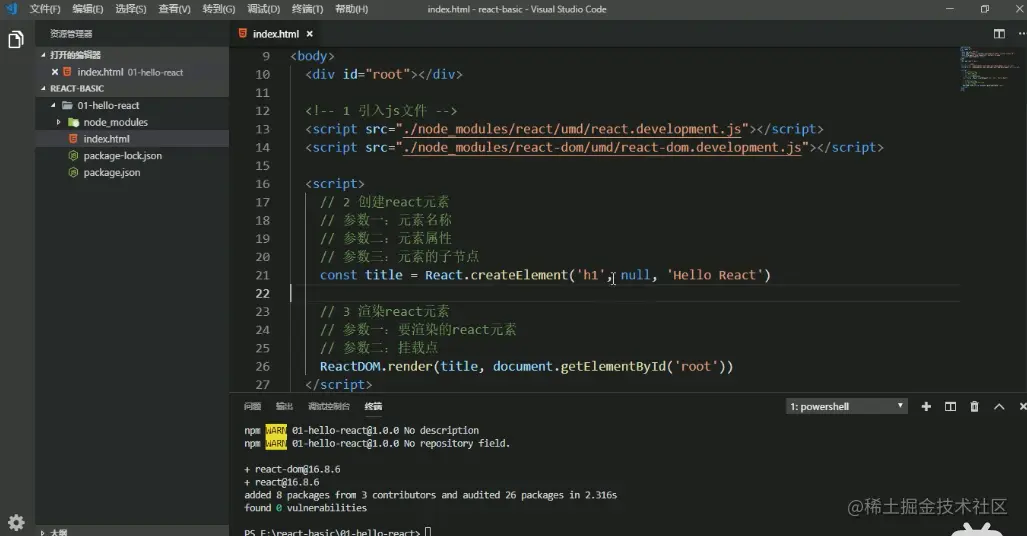Screen dimensions: 1027x536
Task: Maximize the panel with up chevron
Action: click(x=999, y=407)
